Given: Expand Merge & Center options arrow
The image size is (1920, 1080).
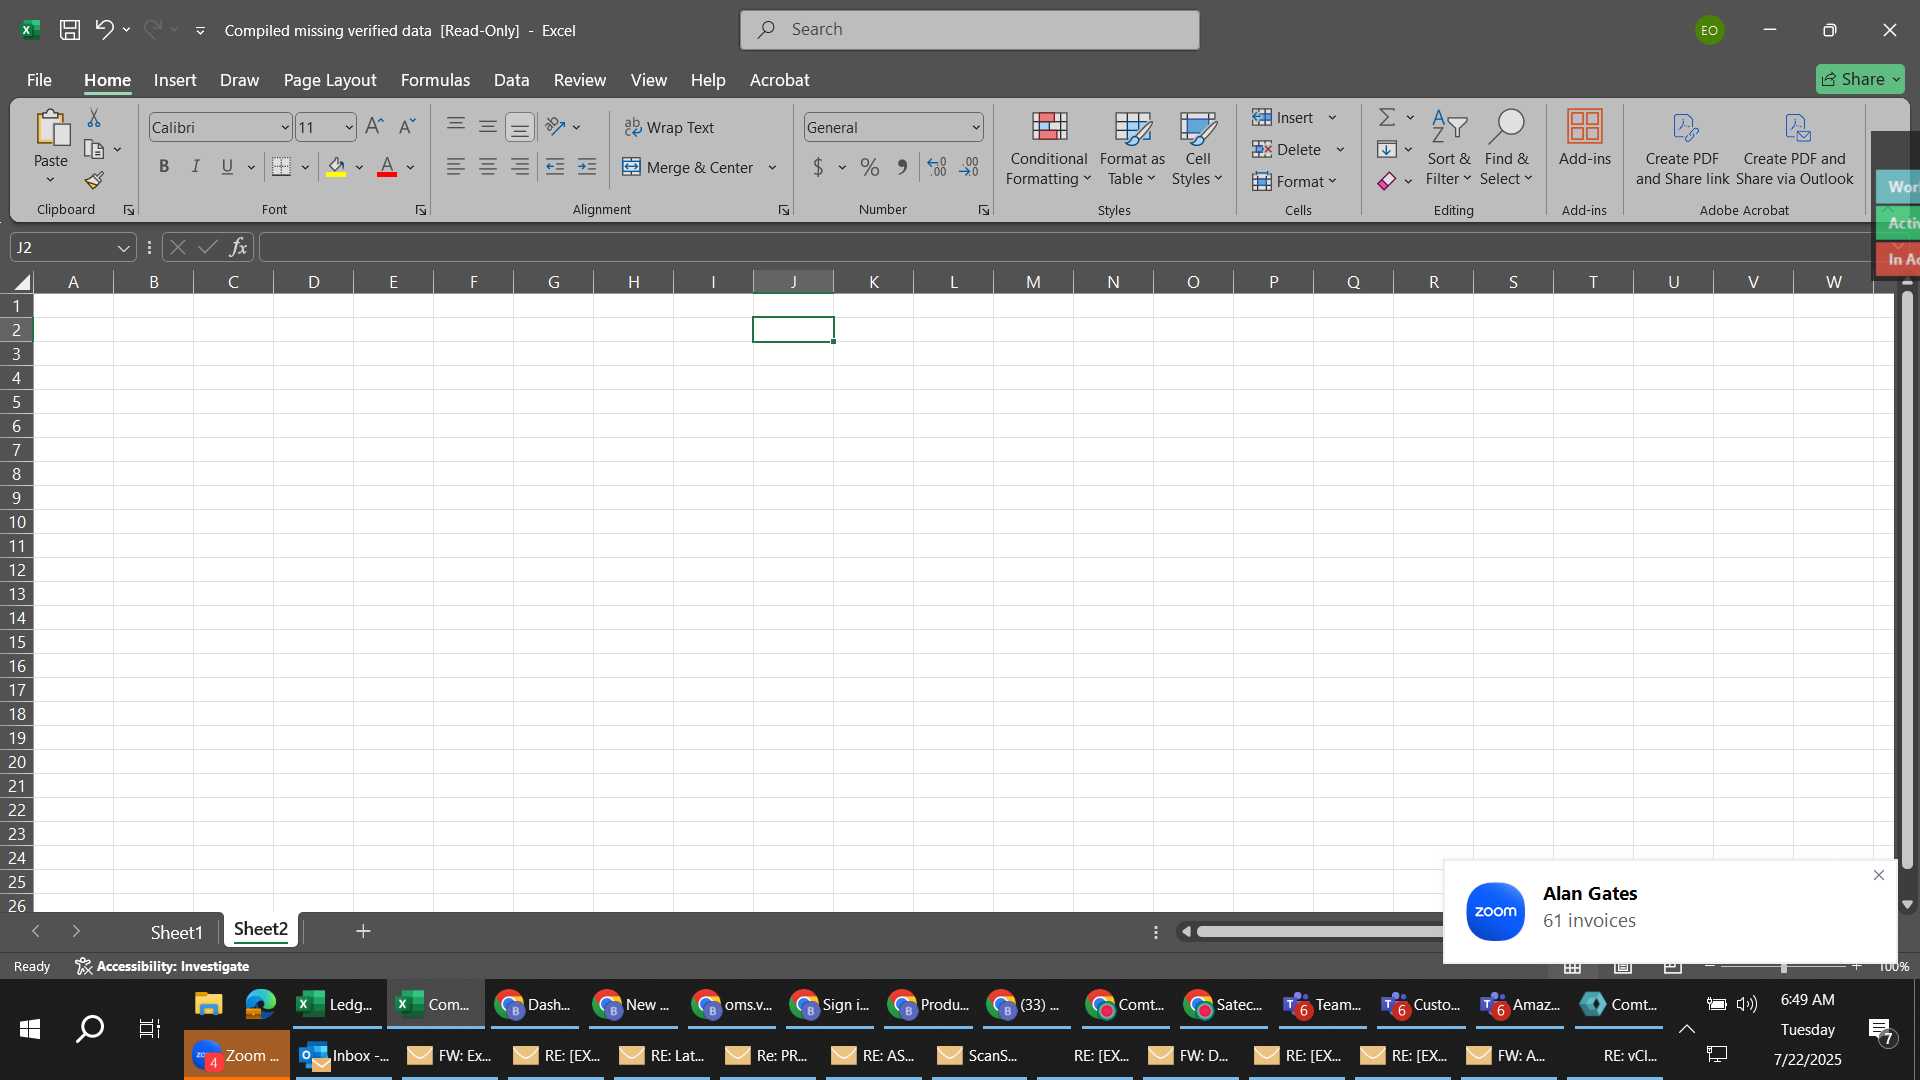Looking at the screenshot, I should tap(772, 167).
